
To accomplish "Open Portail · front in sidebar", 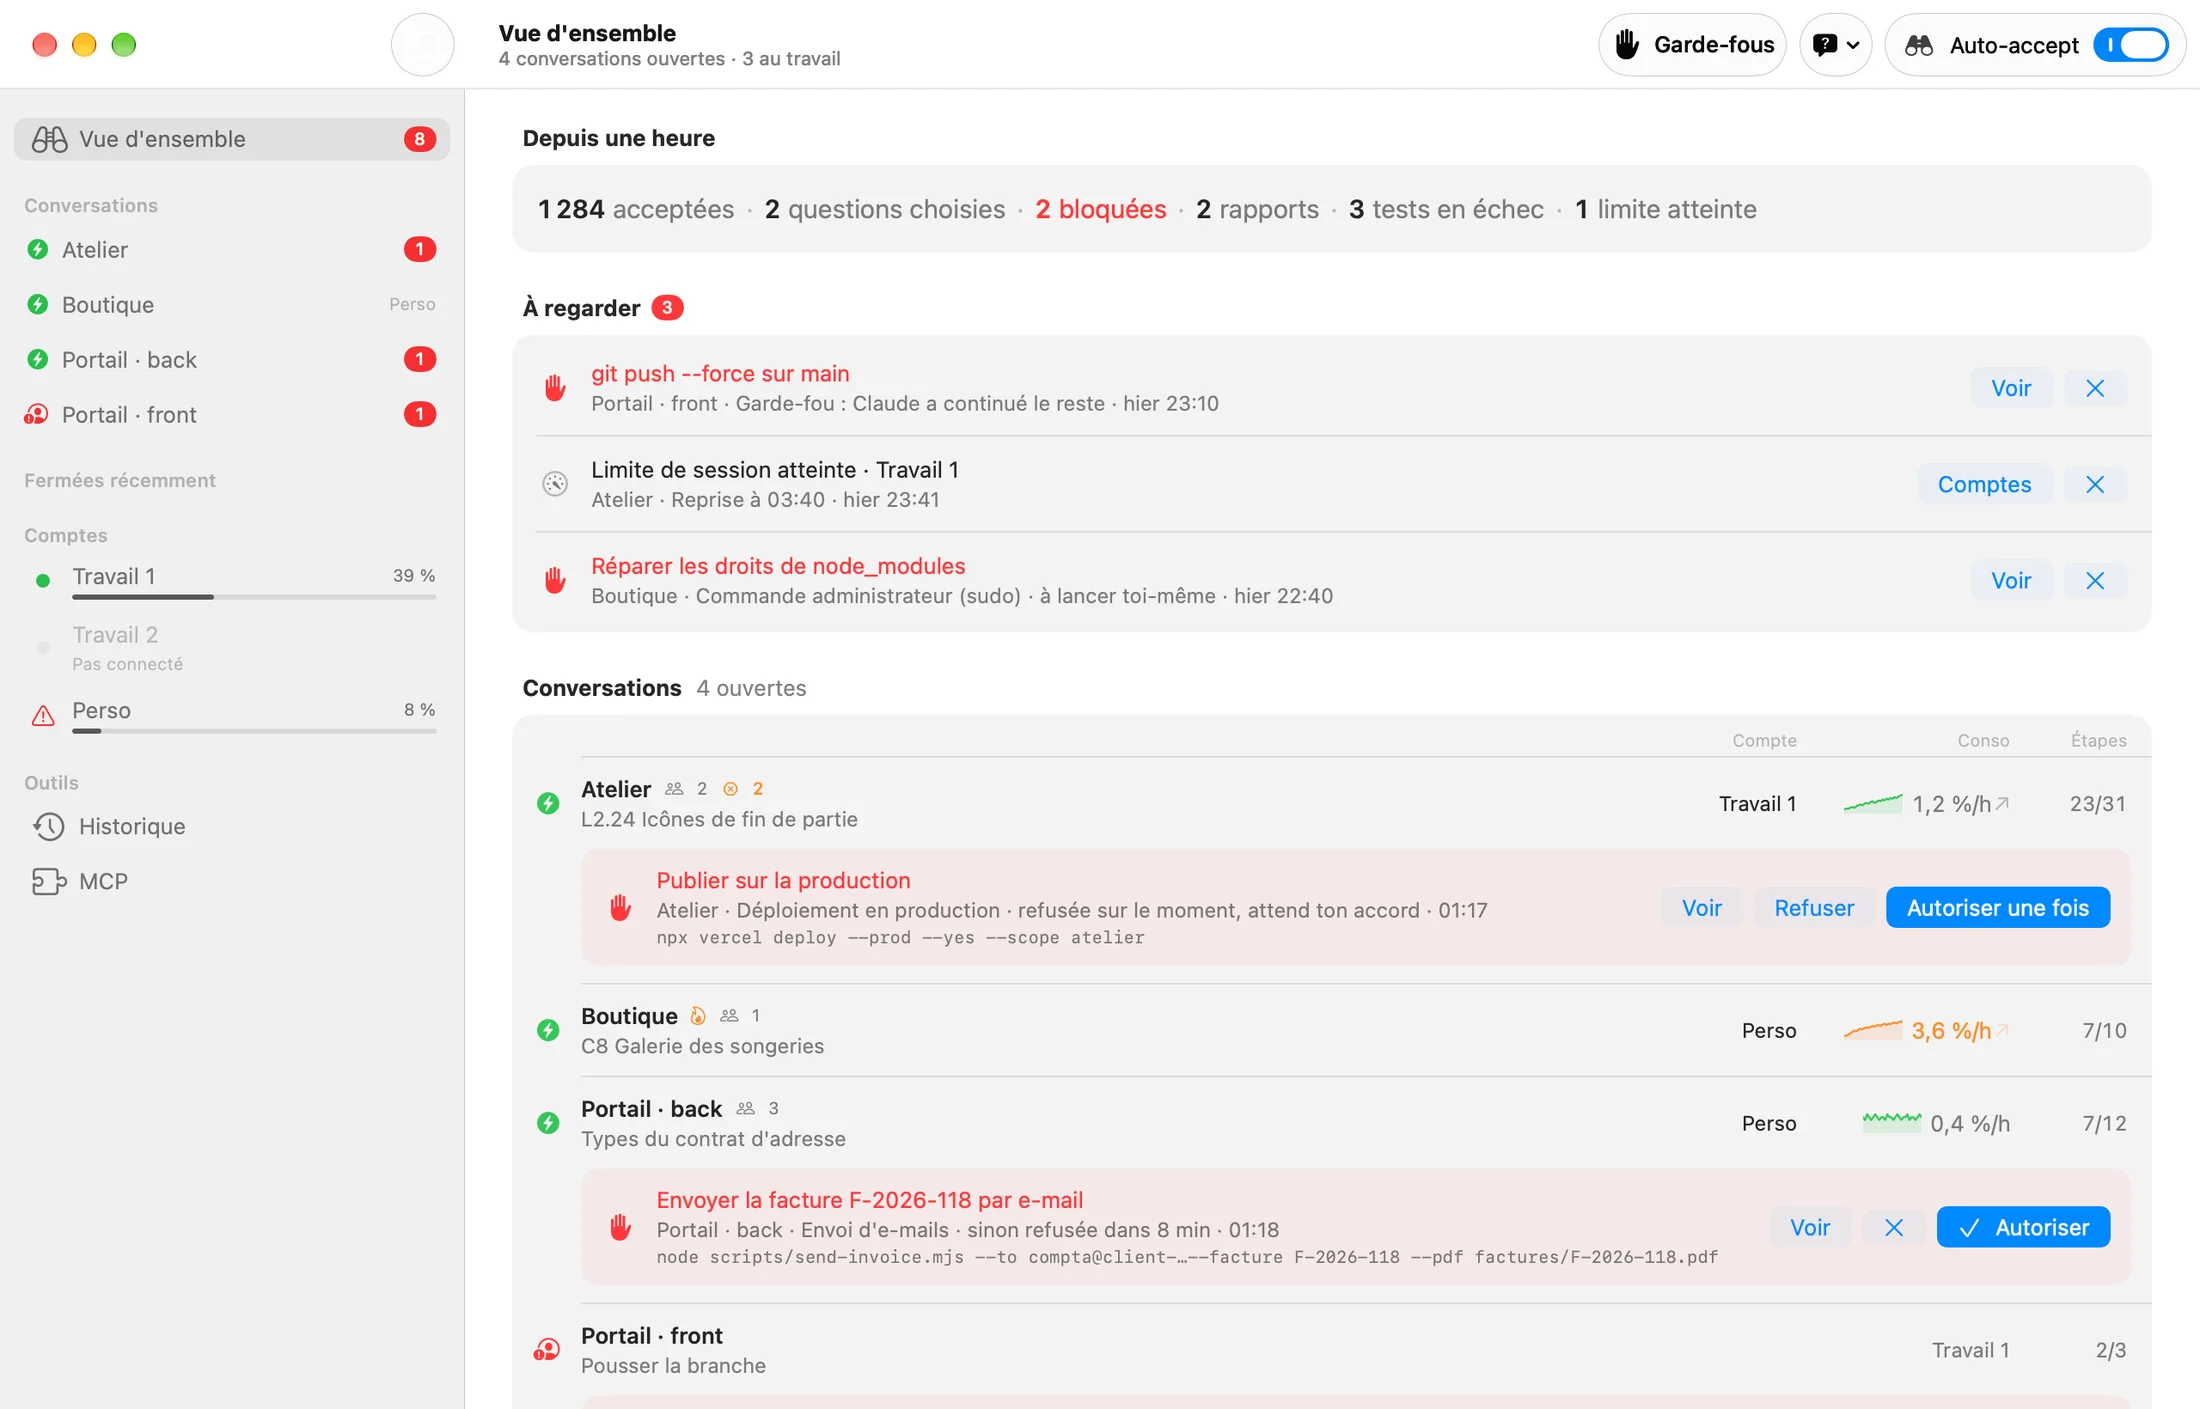I will coord(232,414).
